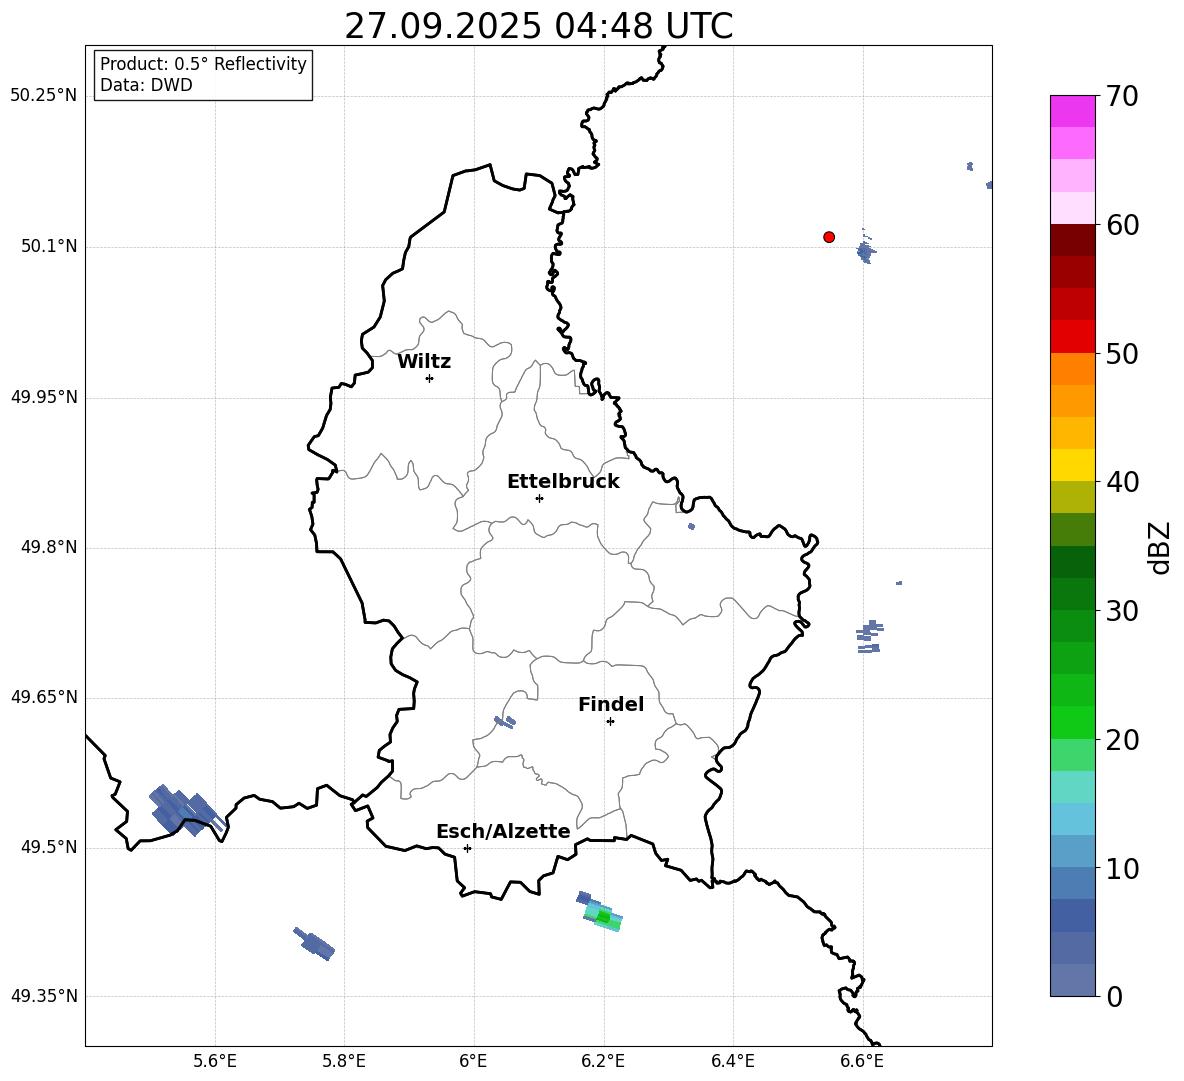
Task: Click the 5.8°E longitude tick label
Action: [x=344, y=1061]
